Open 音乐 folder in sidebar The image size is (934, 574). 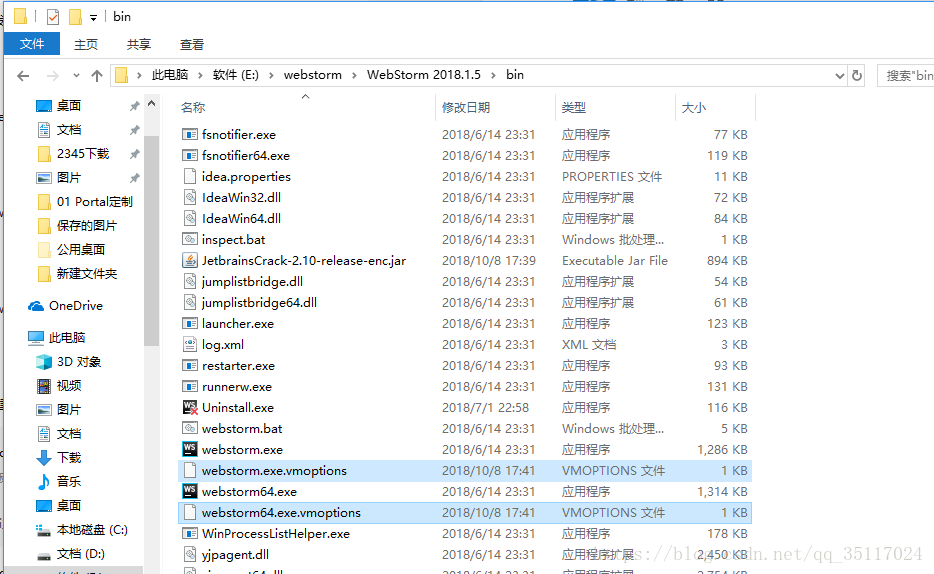(x=69, y=482)
